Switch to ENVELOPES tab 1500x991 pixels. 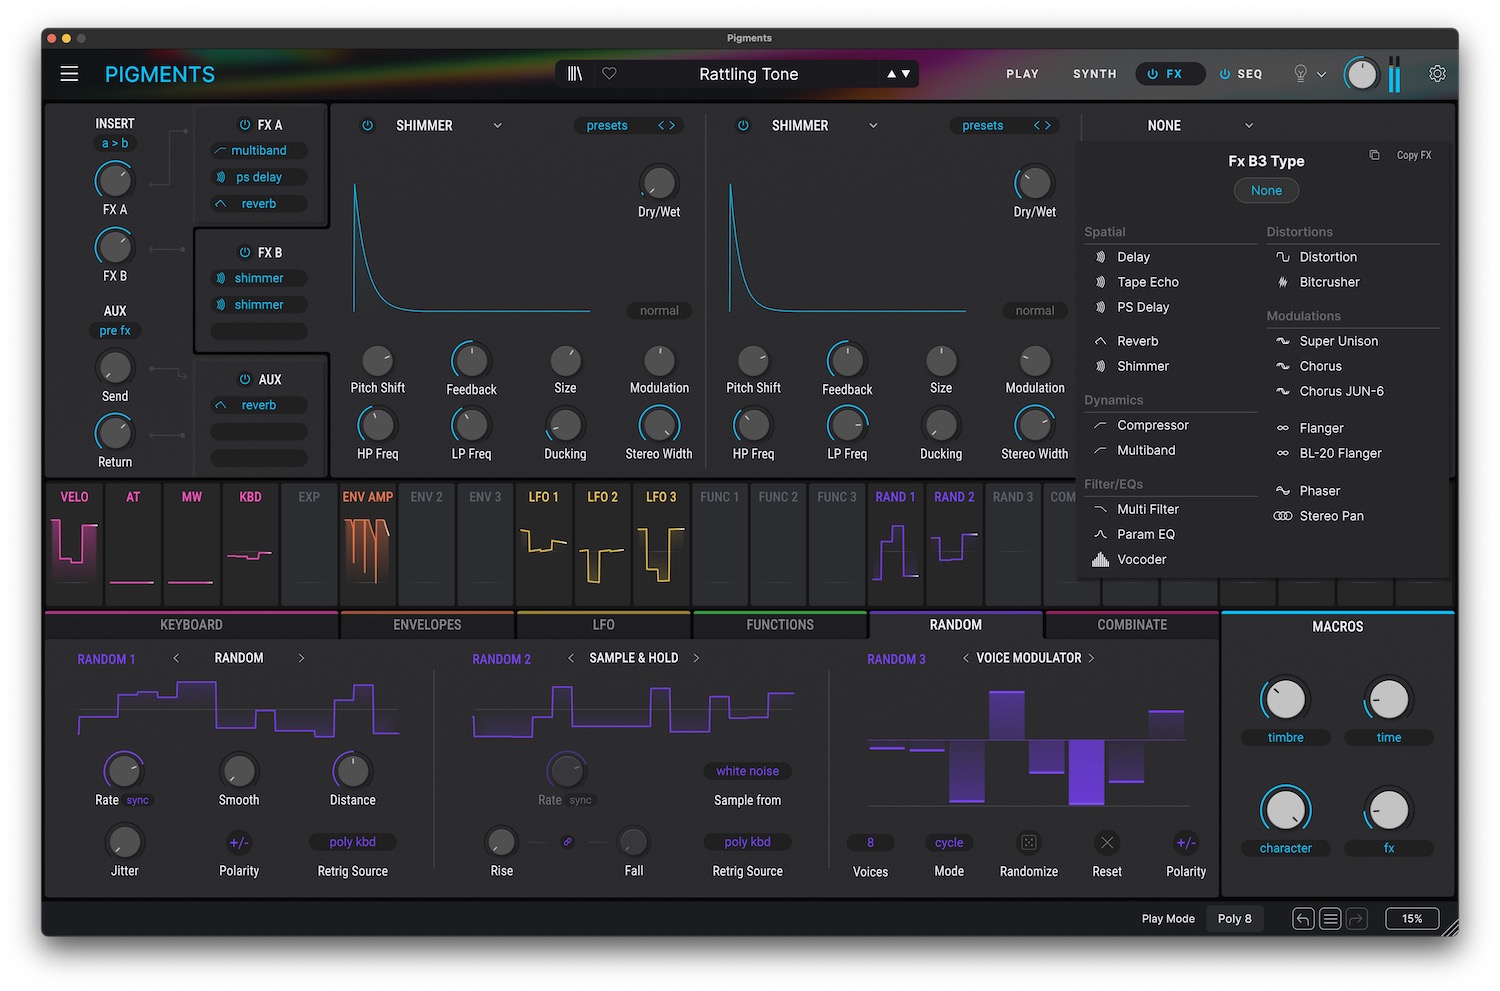pos(427,625)
